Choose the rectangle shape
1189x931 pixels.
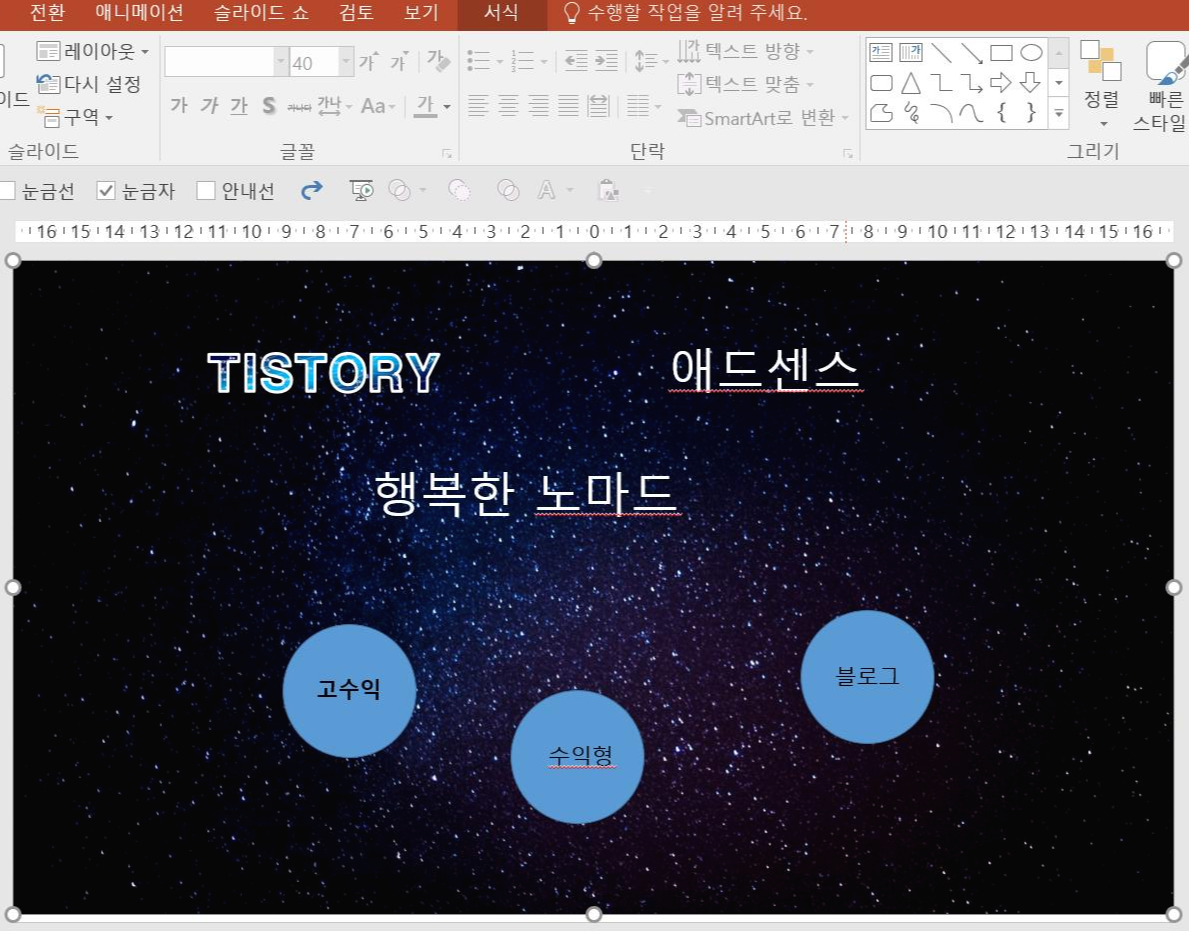pyautogui.click(x=1001, y=52)
